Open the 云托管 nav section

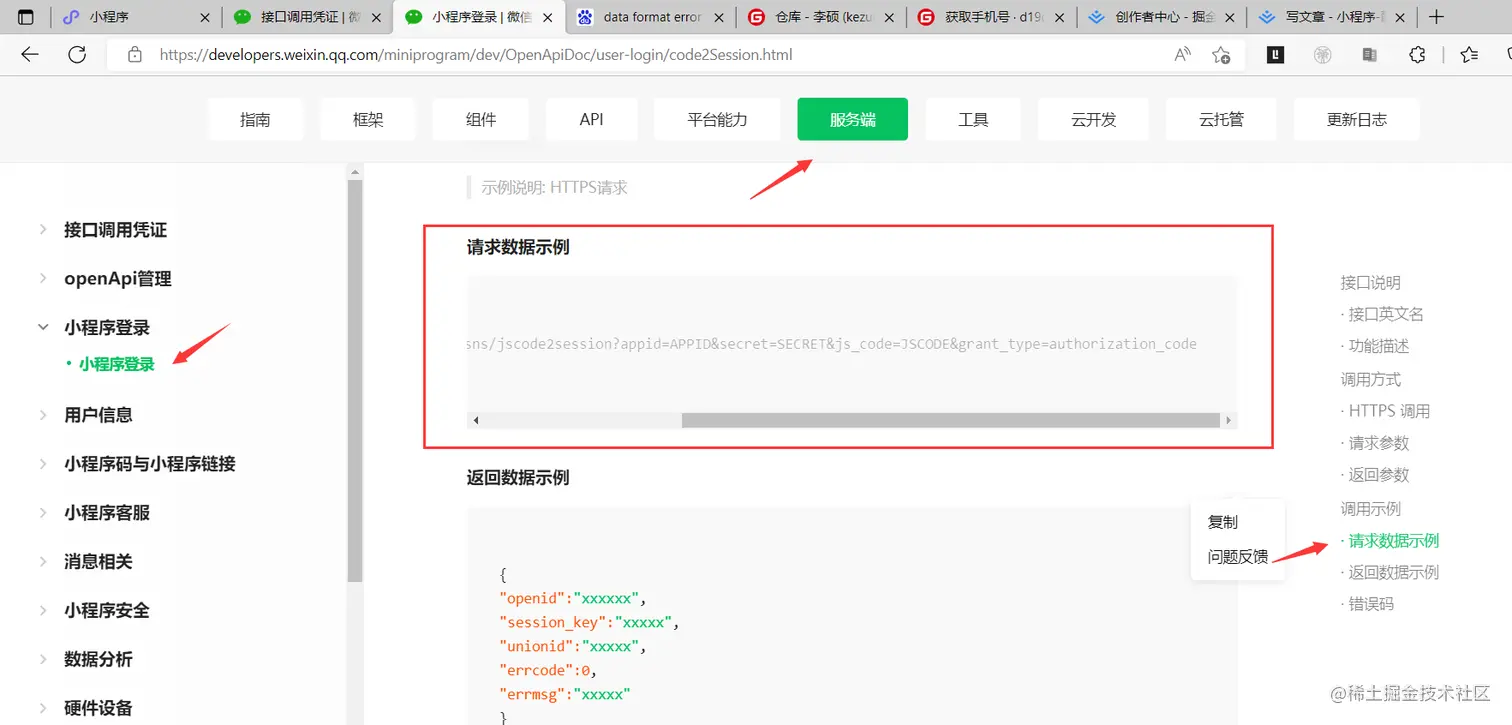click(x=1221, y=119)
